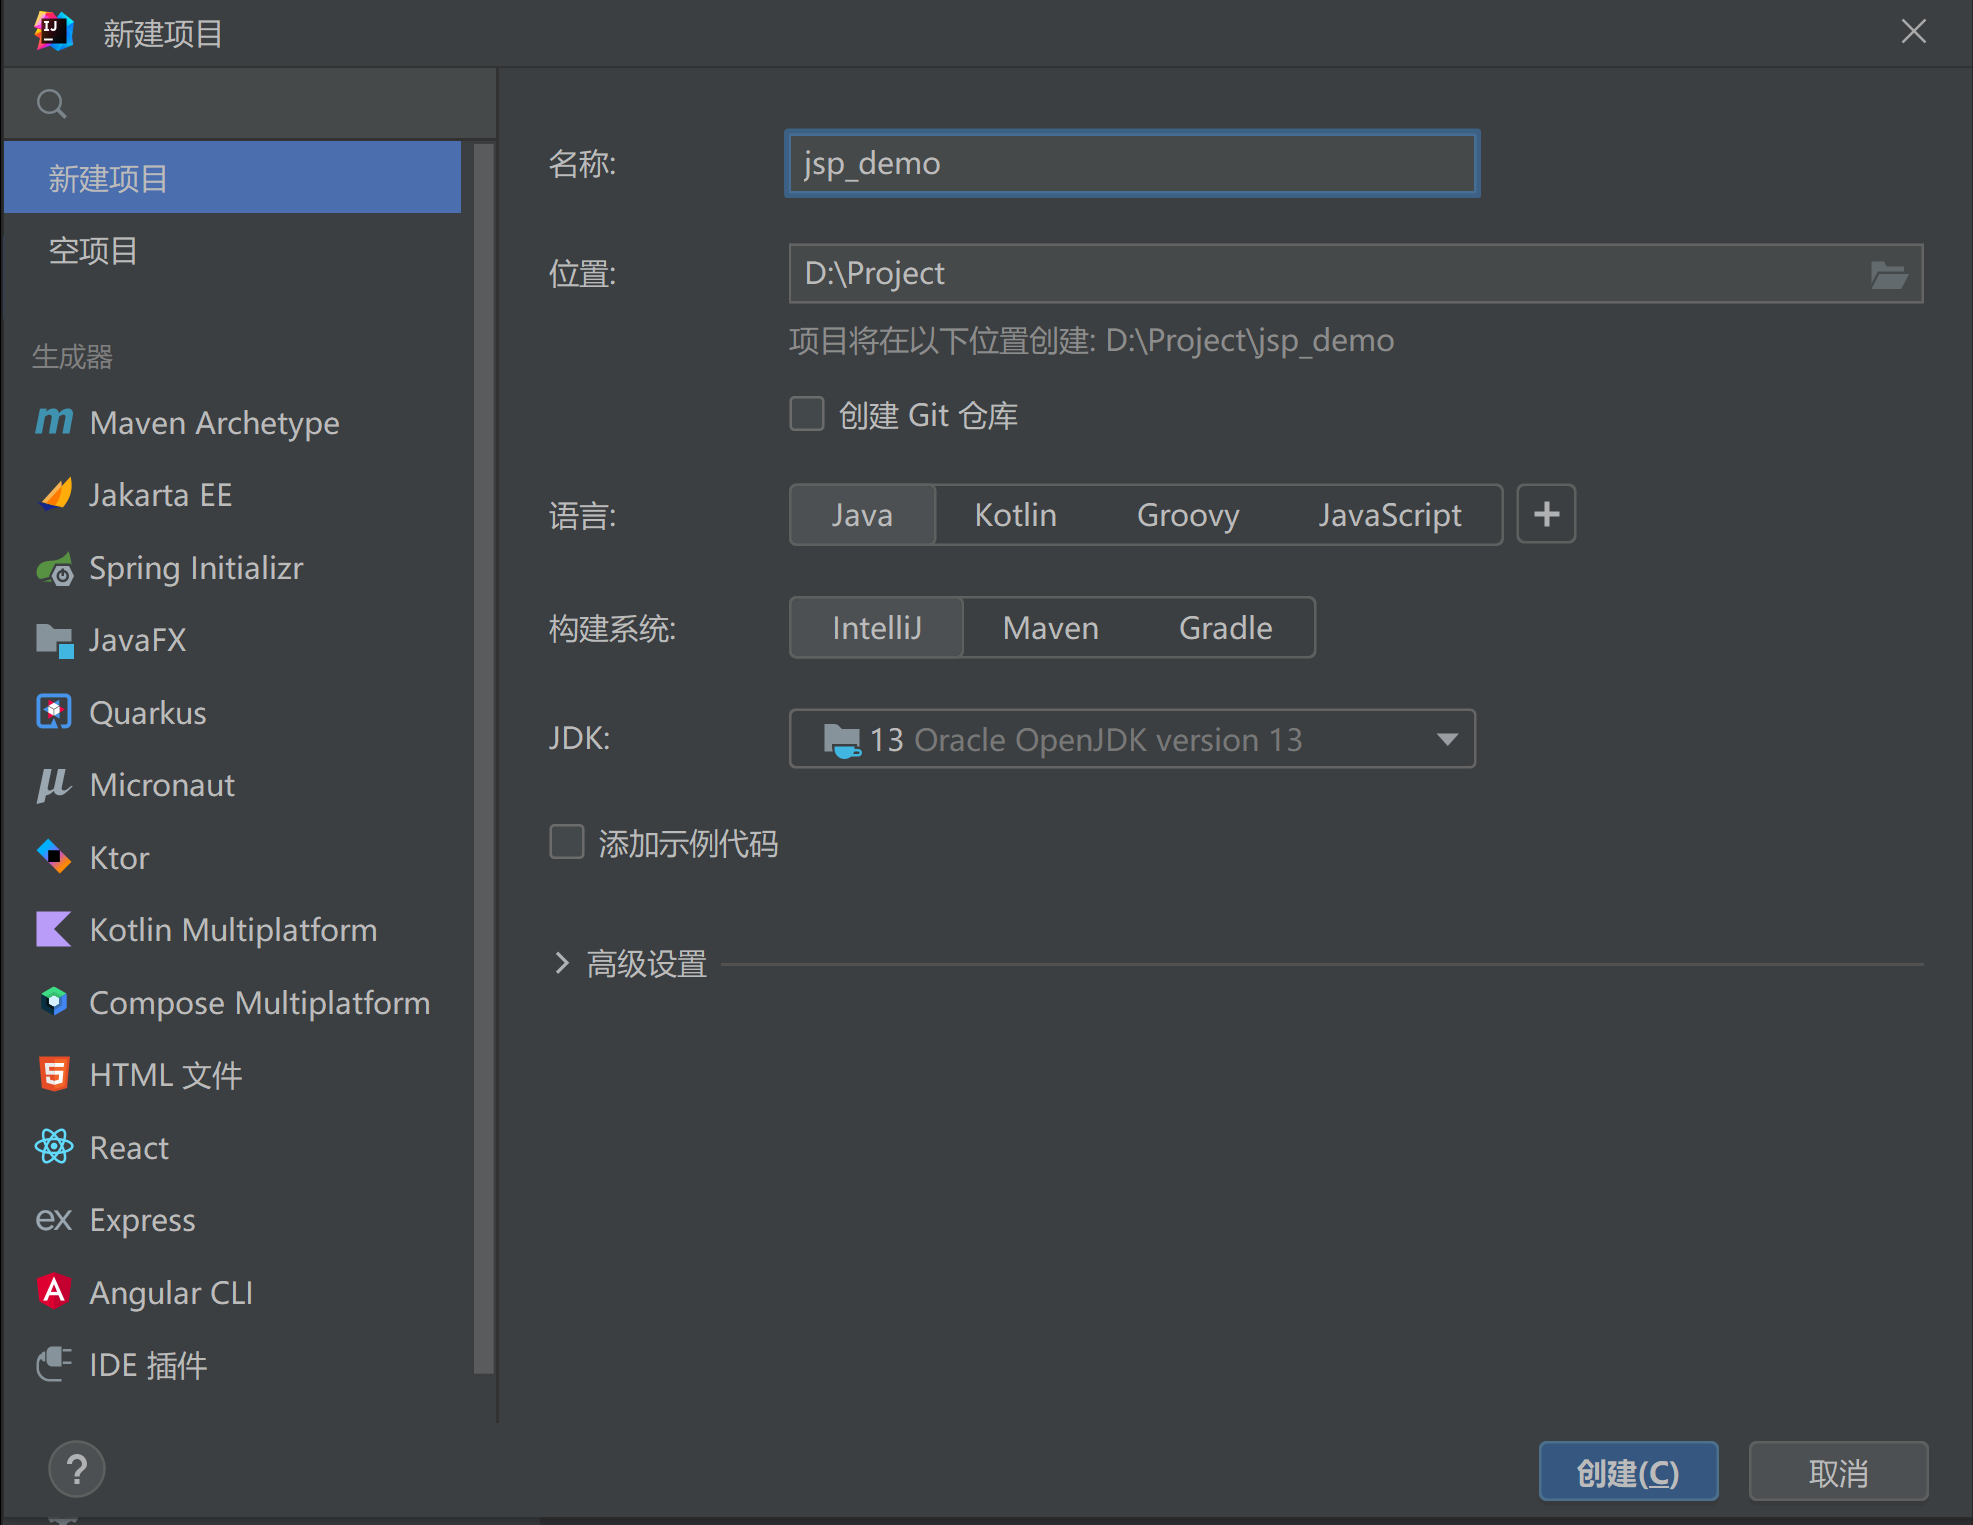The image size is (1973, 1525).
Task: Open the Quarkus project generator
Action: pyautogui.click(x=147, y=712)
